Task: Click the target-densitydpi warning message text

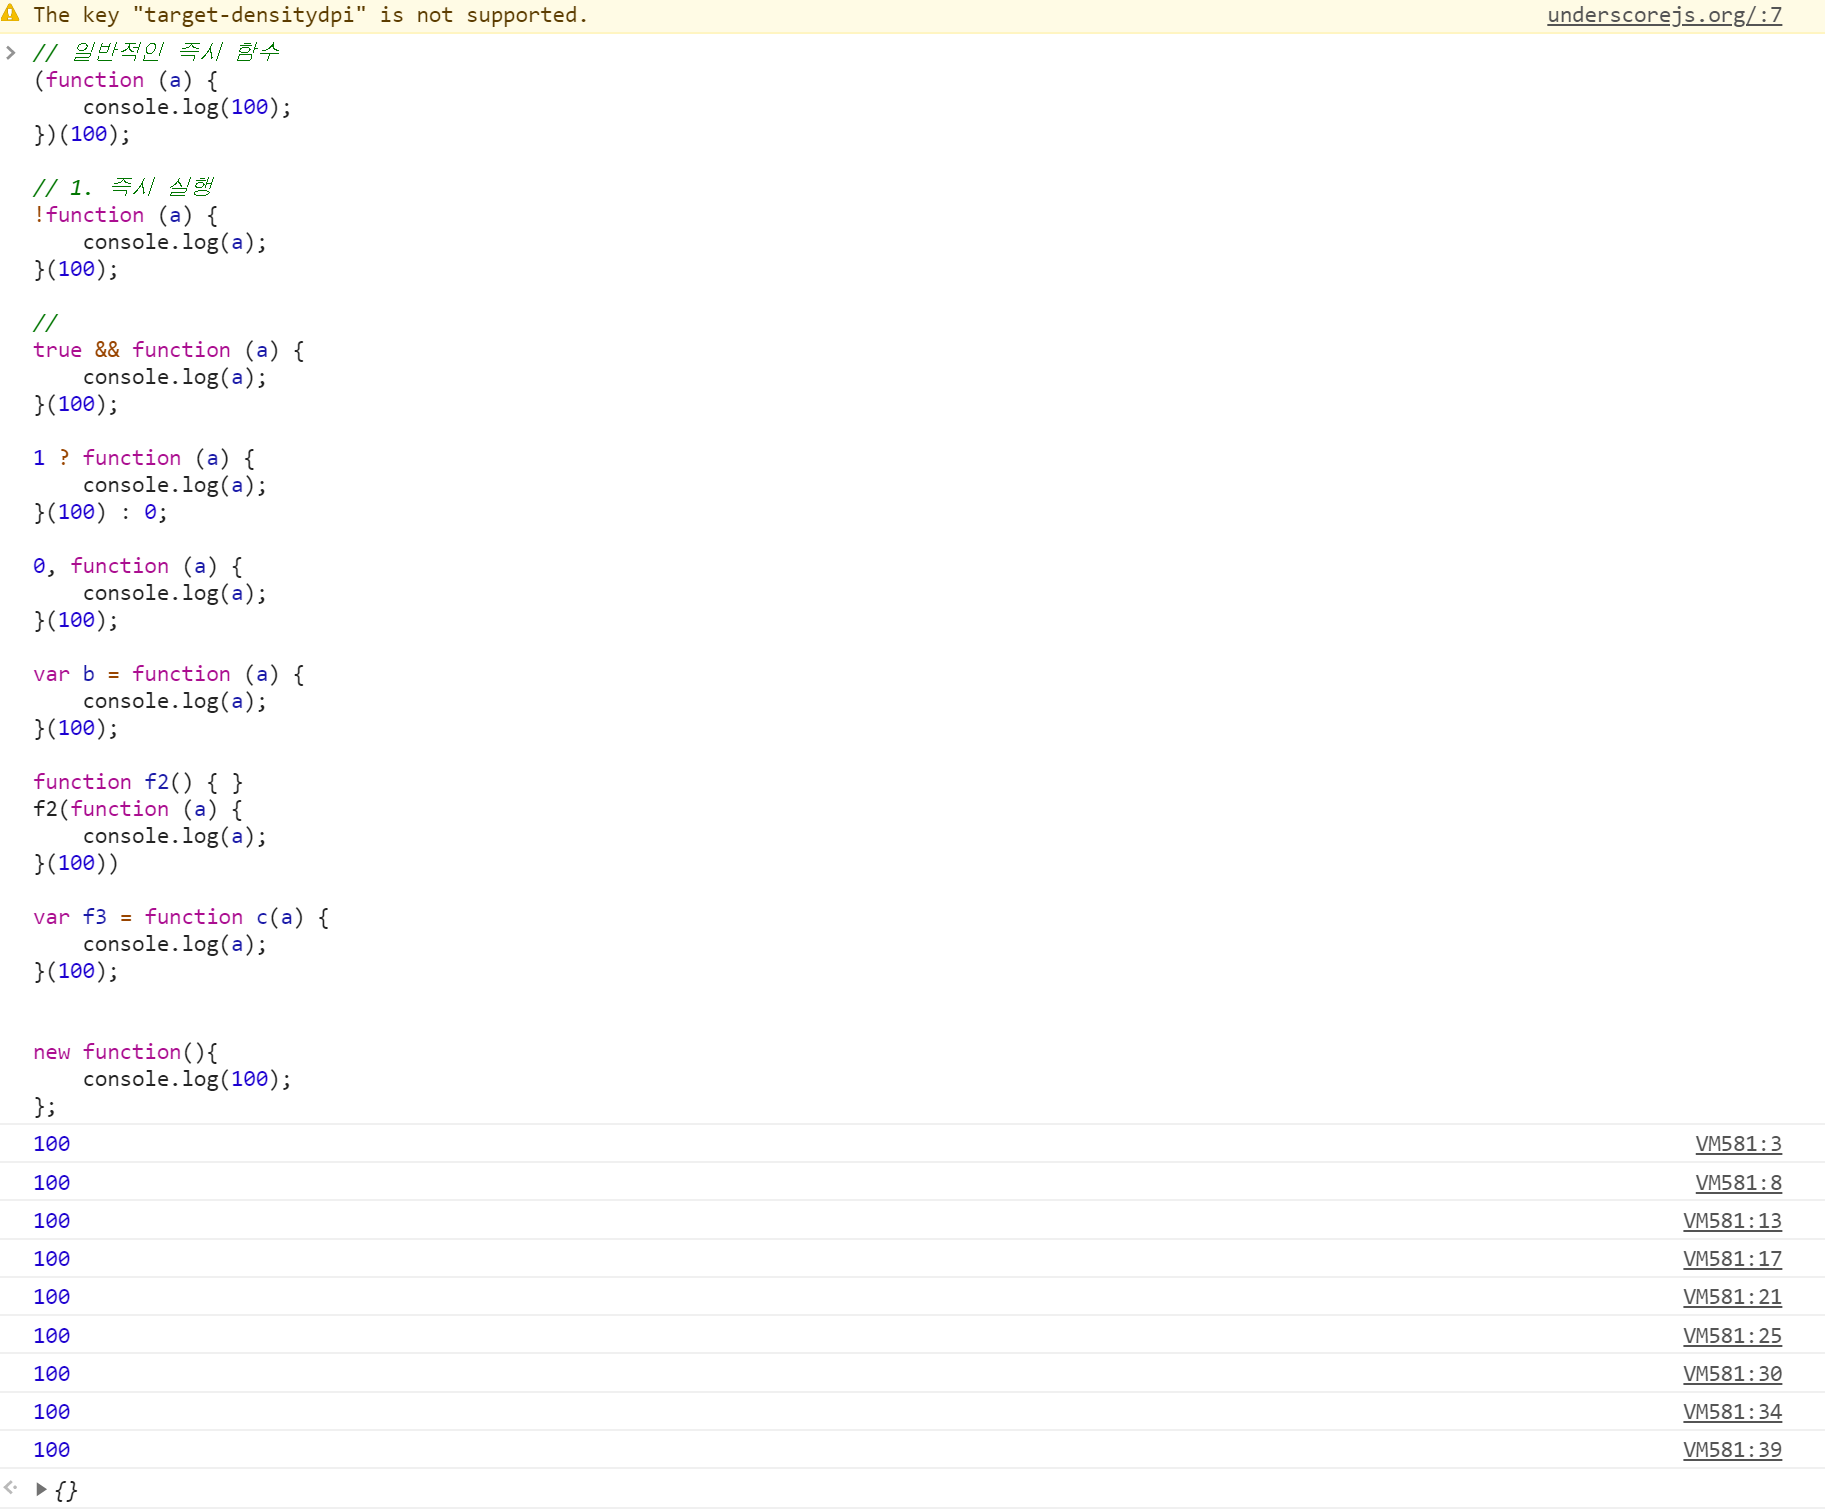Action: (311, 15)
